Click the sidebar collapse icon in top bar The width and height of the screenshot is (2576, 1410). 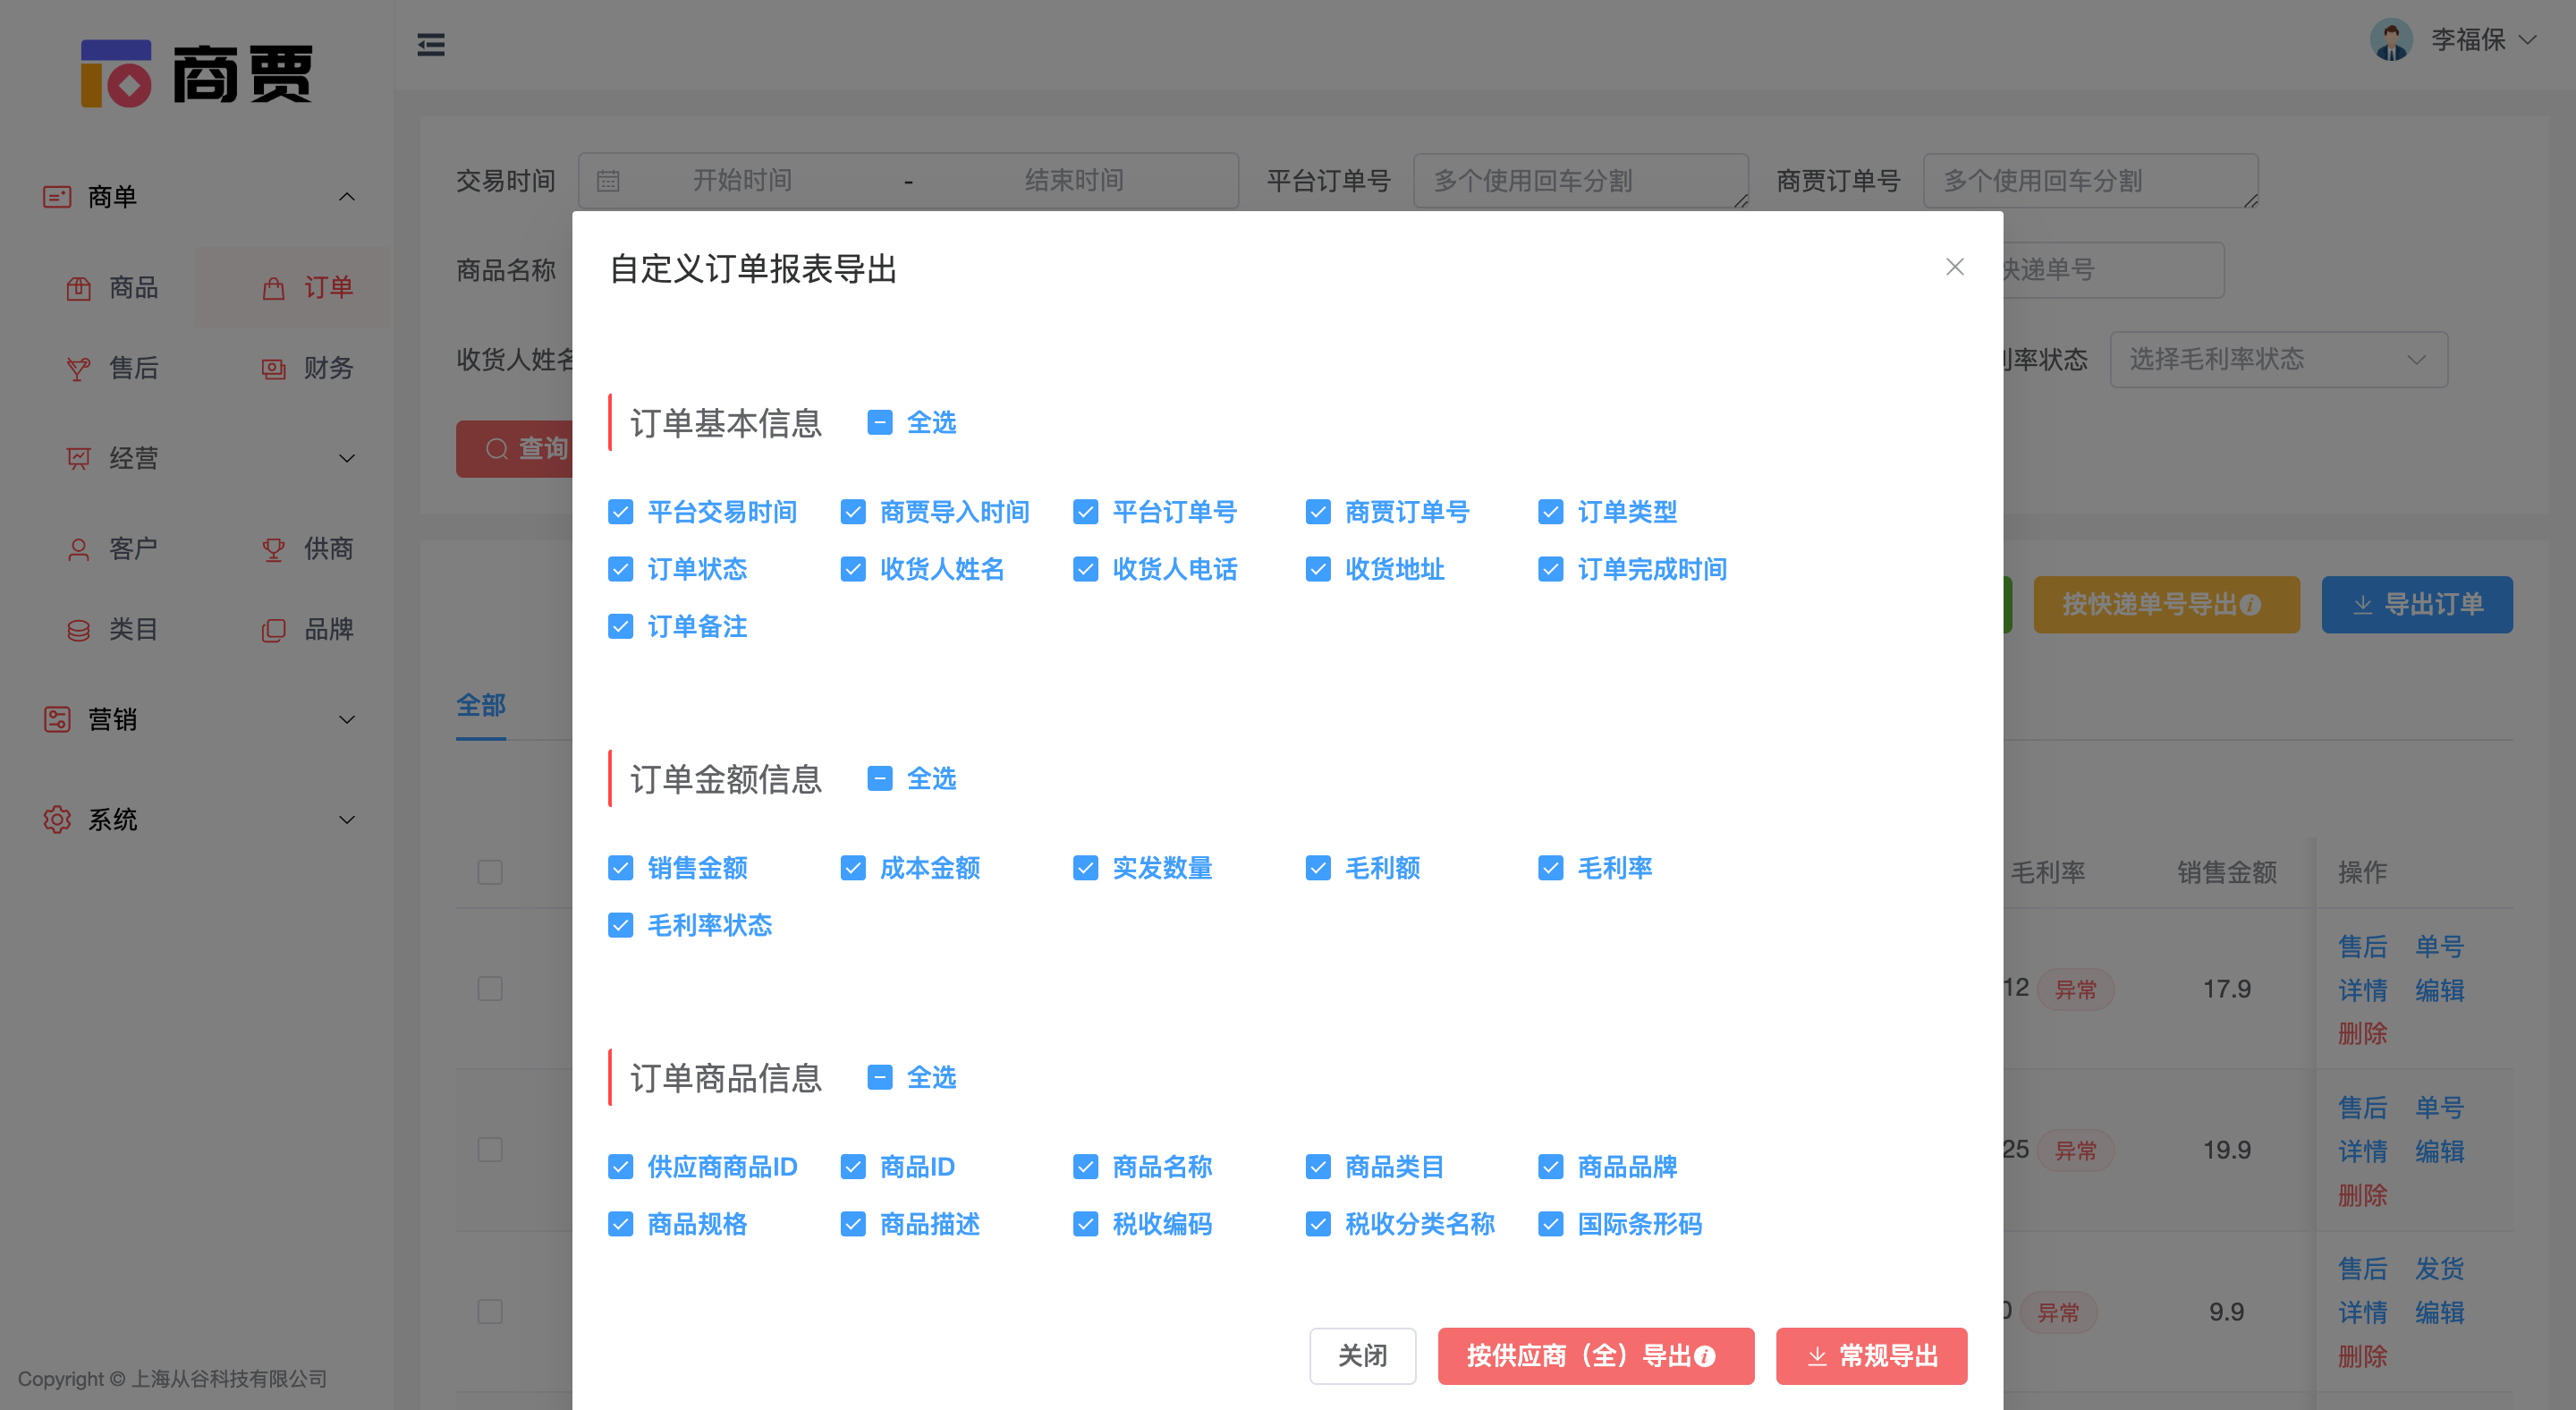[431, 45]
